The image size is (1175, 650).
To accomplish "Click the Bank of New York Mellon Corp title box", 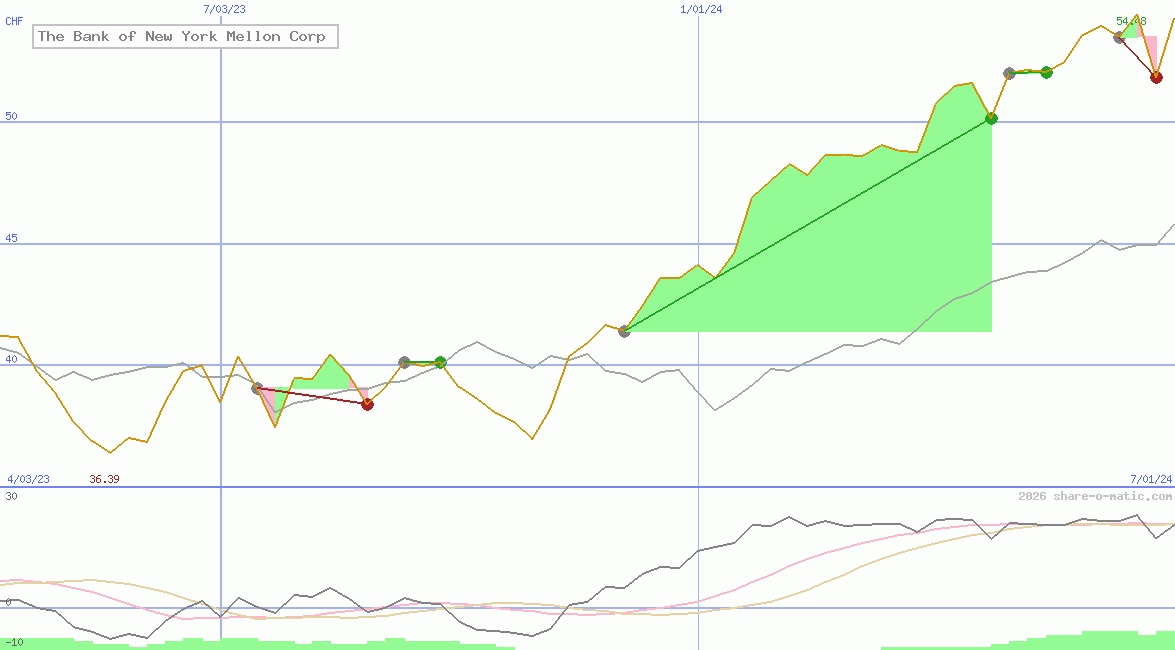I will tap(185, 37).
